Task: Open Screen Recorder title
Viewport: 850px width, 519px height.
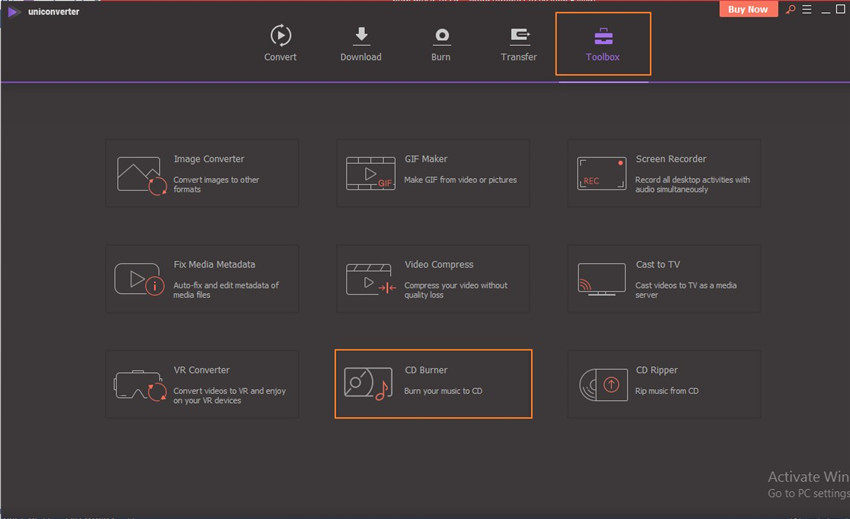Action: point(671,159)
